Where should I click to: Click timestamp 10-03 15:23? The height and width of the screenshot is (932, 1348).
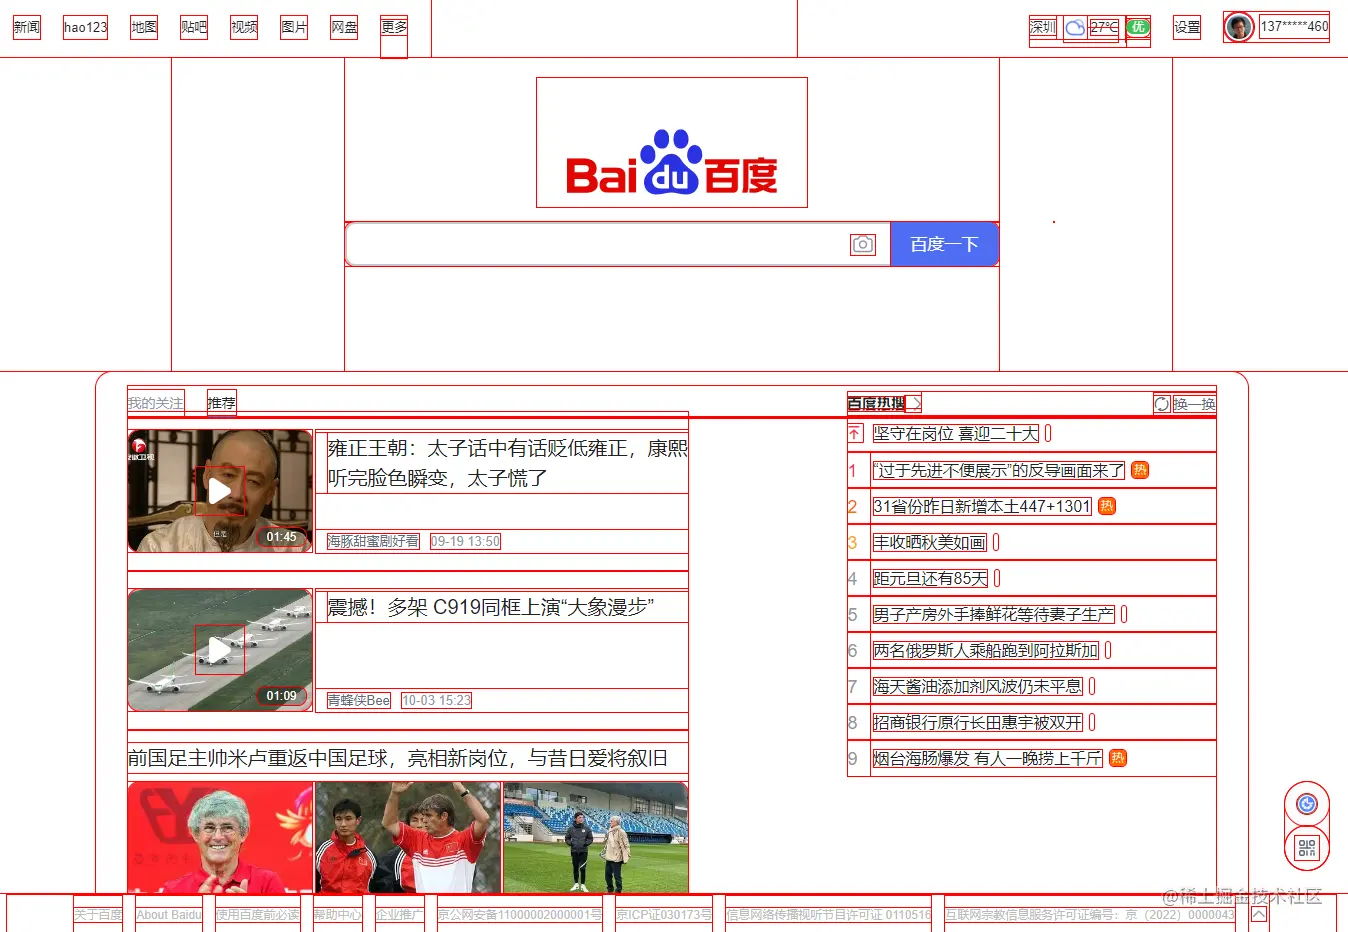(436, 700)
